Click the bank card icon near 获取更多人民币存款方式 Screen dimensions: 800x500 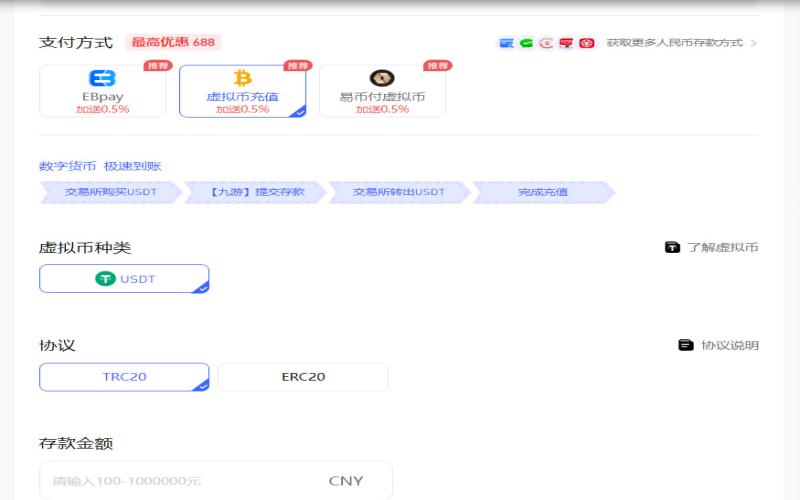click(507, 43)
